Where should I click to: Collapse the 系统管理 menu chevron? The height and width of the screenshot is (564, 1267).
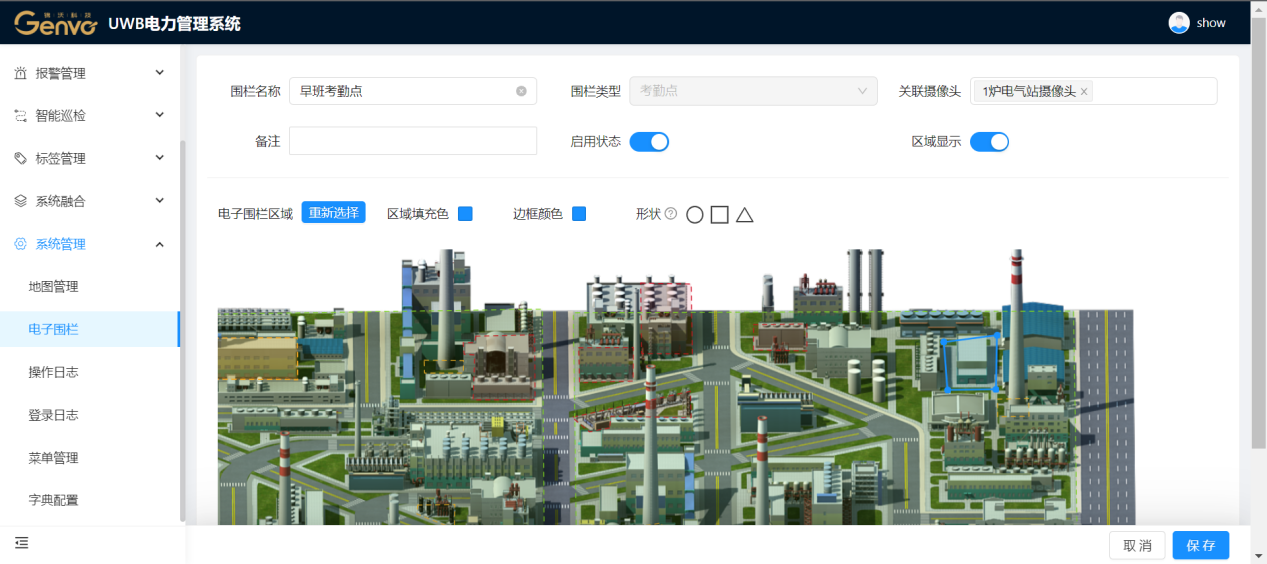[160, 244]
